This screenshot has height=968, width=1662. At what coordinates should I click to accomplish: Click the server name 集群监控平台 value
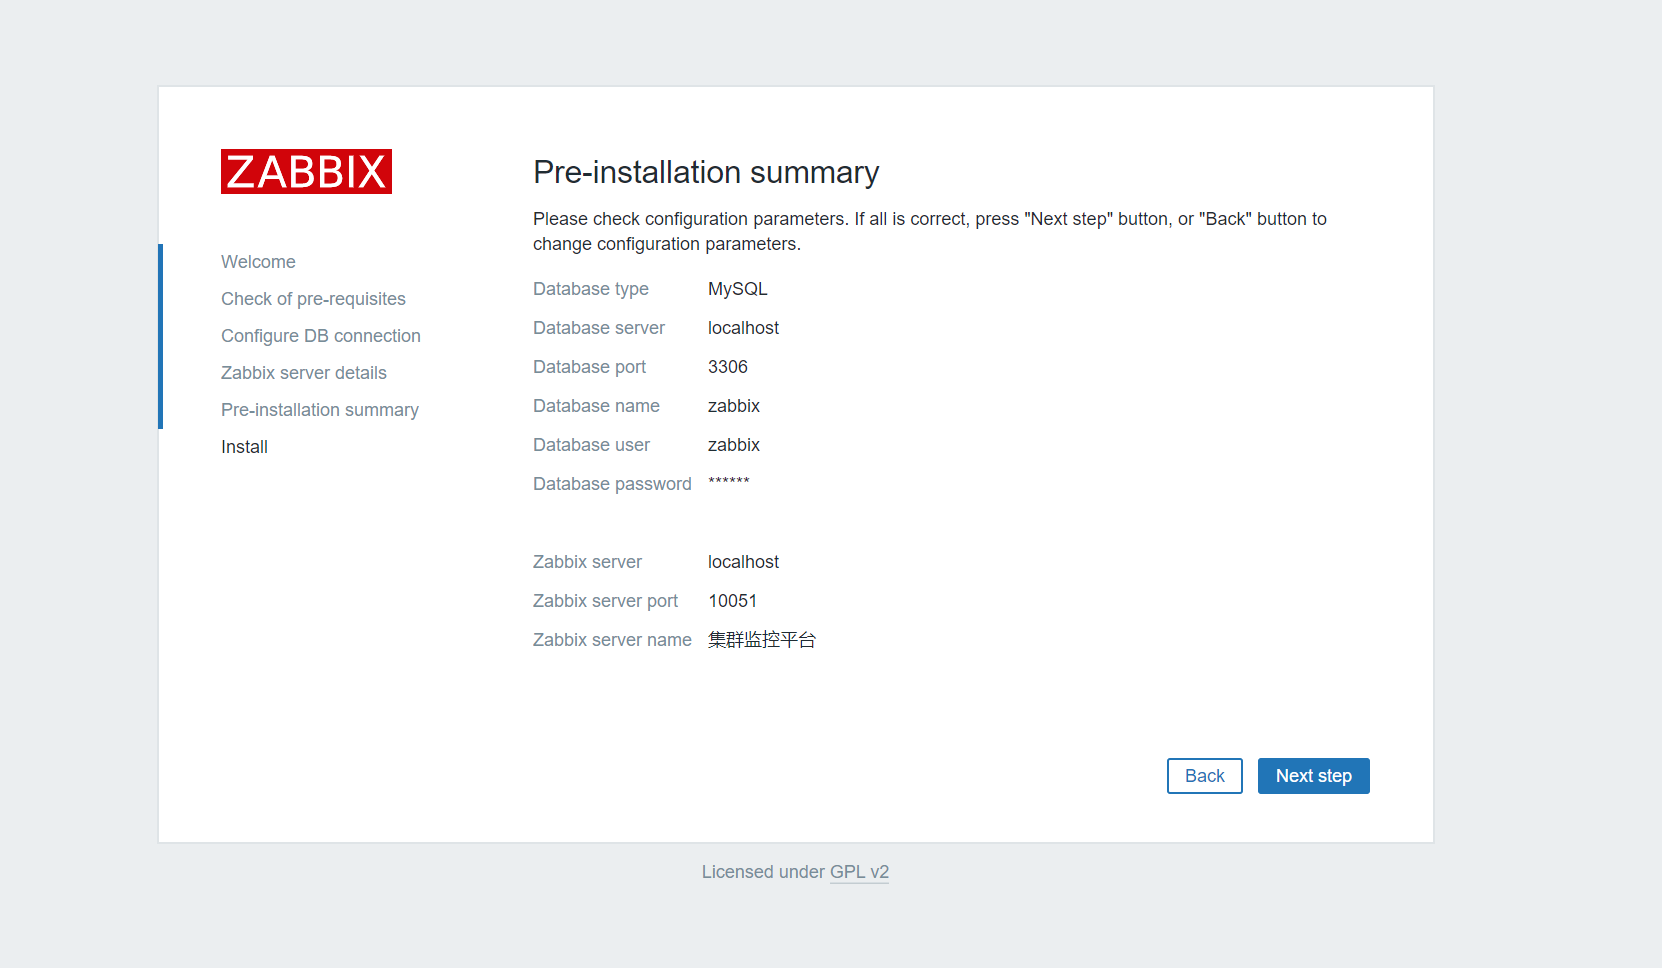762,640
